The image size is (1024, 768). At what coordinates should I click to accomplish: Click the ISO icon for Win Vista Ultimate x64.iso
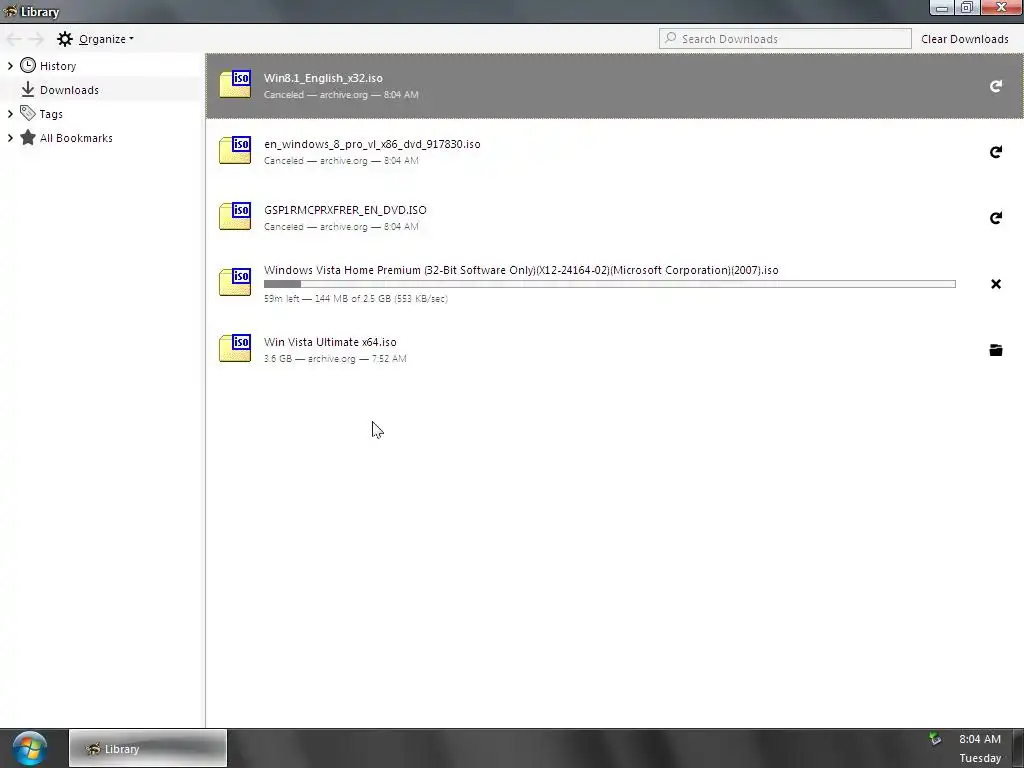point(235,349)
